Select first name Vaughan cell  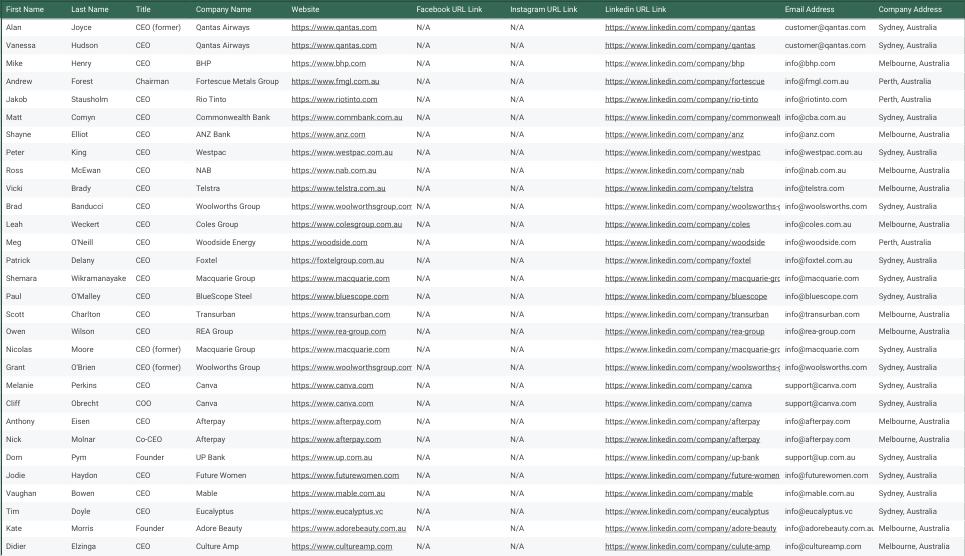(21, 493)
